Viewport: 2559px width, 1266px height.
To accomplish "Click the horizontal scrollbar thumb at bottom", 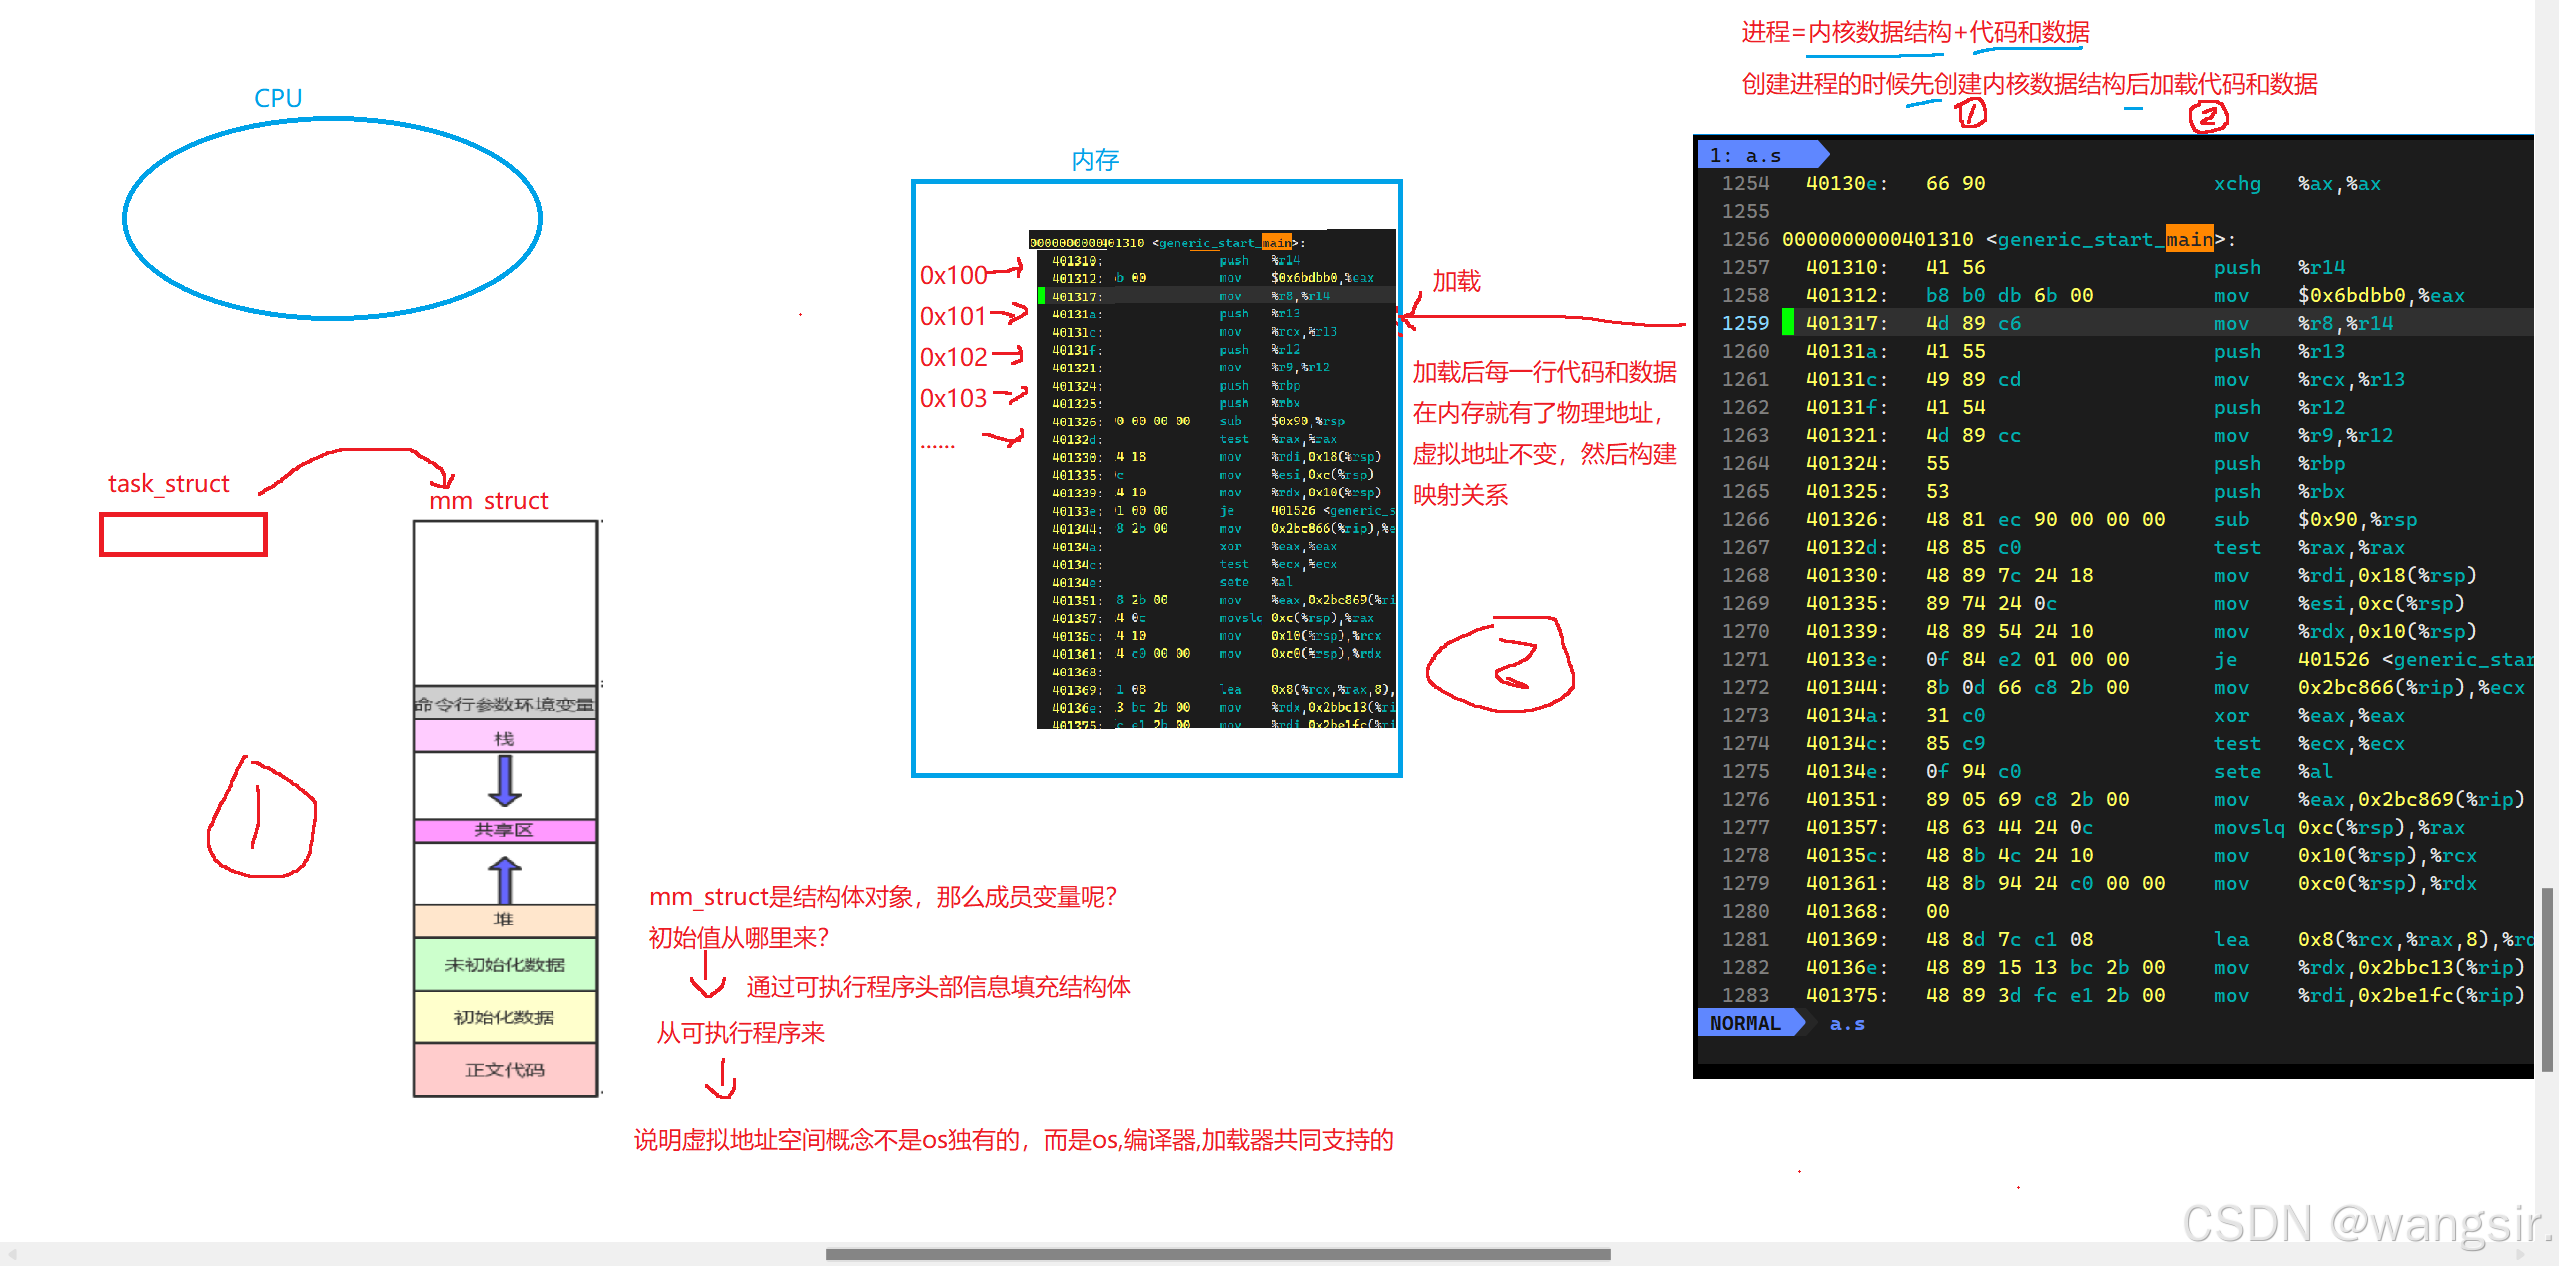I will 1217,1254.
